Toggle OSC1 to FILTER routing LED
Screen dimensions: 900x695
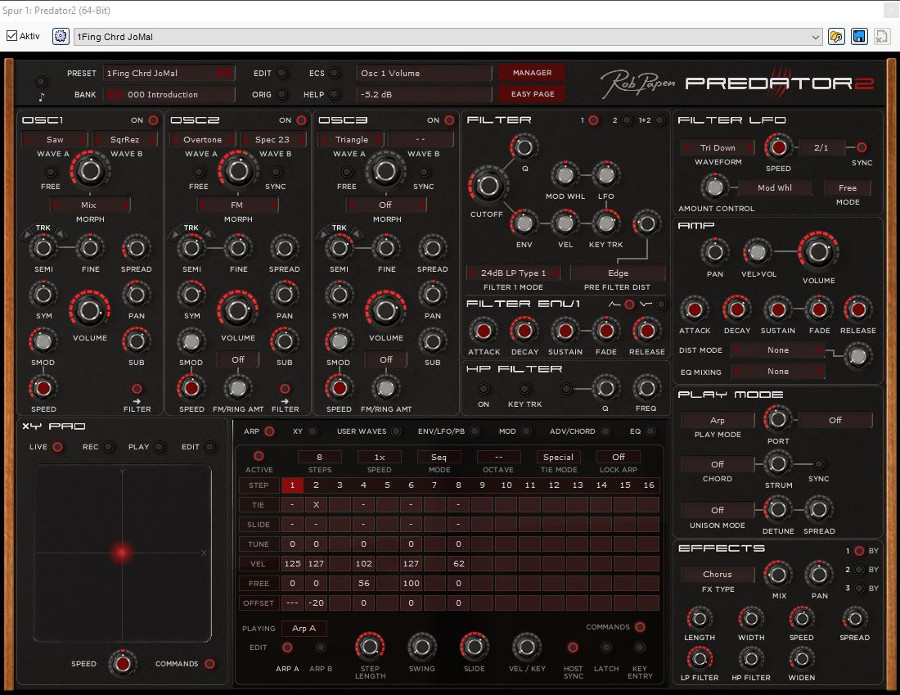137,389
